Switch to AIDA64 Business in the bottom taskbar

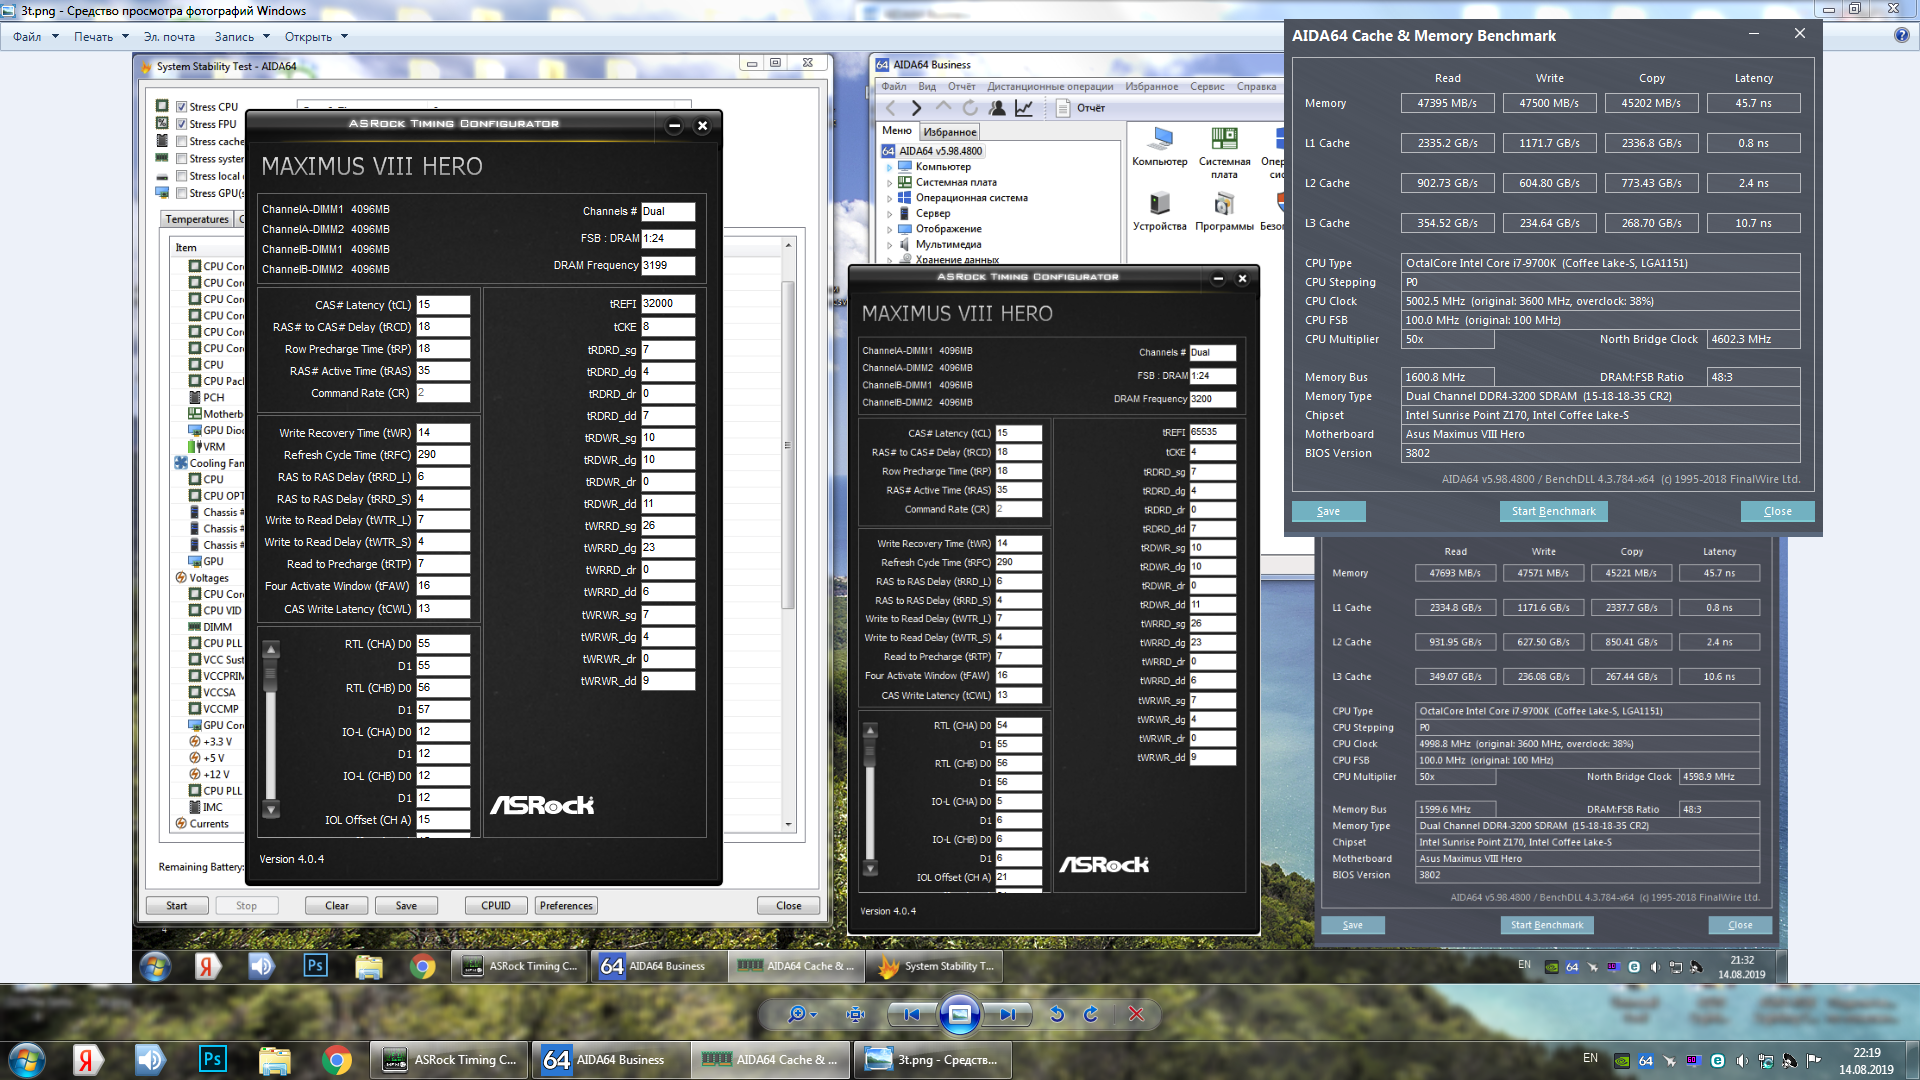609,1059
